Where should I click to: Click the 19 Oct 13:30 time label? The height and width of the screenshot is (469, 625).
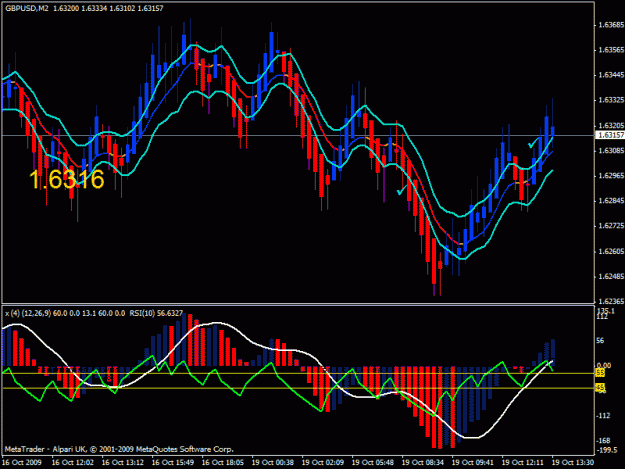point(573,463)
